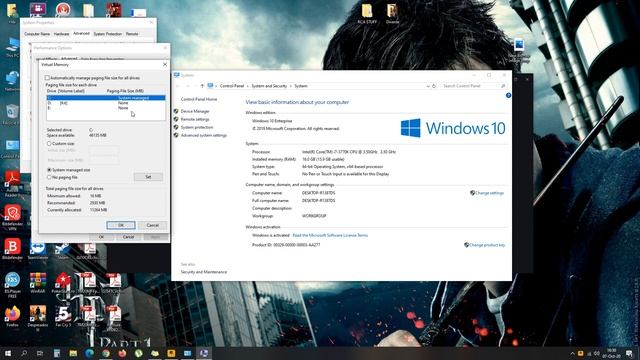
Task: Click OK in the Virtual Memory dialog
Action: click(121, 225)
